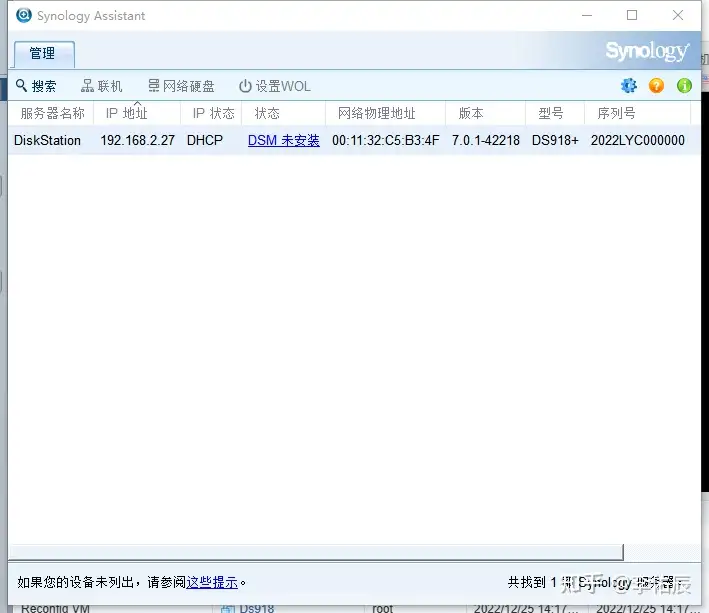Click the 设置WOL toolbar button
Viewport: 709px width, 613px height.
pyautogui.click(x=274, y=86)
